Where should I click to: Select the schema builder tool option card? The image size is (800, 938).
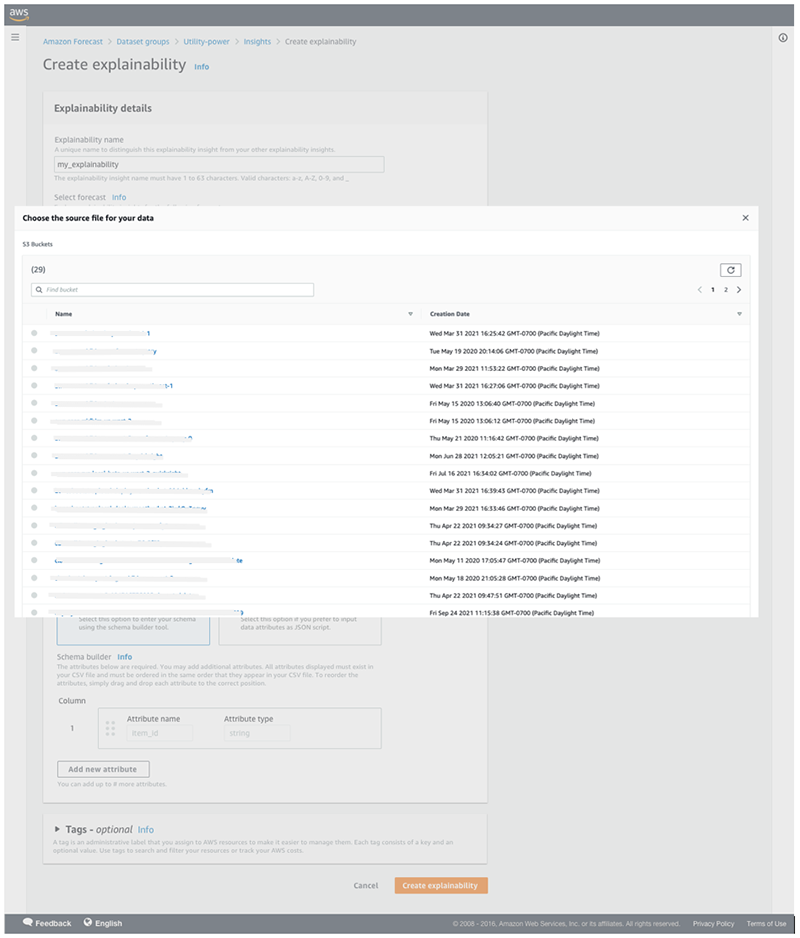coord(133,631)
